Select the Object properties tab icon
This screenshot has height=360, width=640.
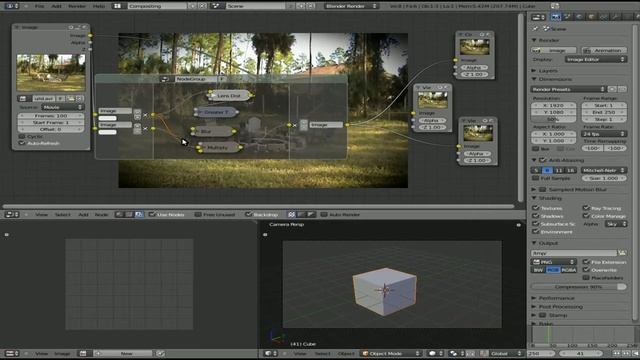tap(591, 17)
